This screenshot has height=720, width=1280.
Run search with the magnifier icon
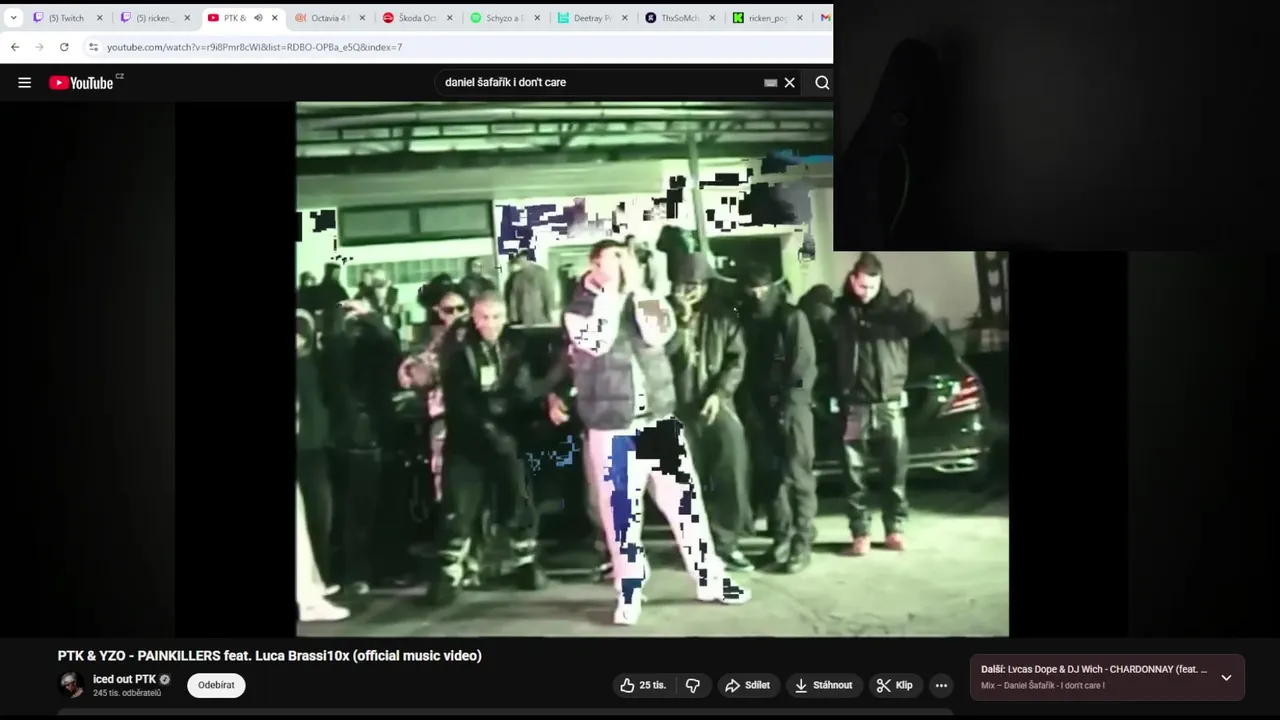pyautogui.click(x=822, y=83)
